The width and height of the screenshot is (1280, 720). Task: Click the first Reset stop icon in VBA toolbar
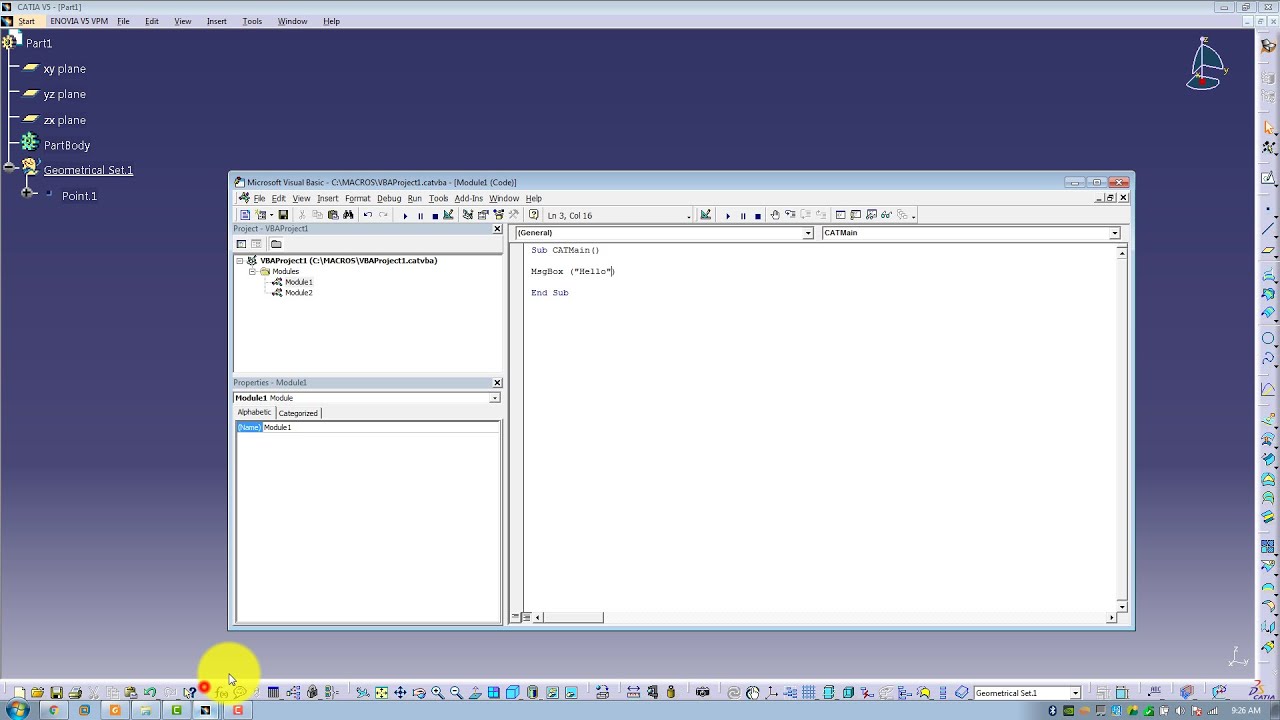[x=435, y=215]
